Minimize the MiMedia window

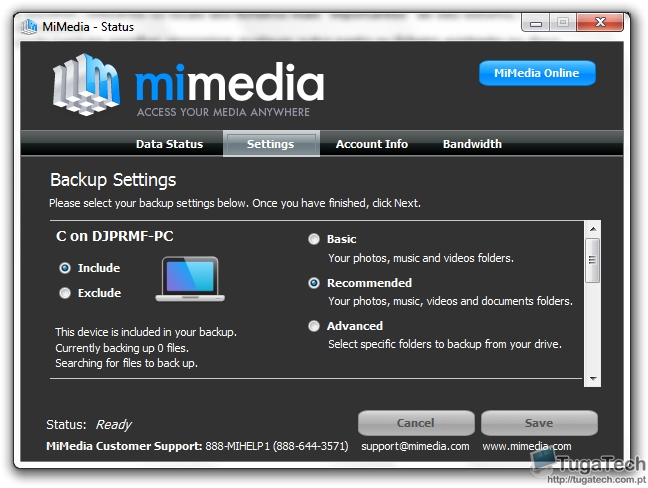pyautogui.click(x=536, y=23)
